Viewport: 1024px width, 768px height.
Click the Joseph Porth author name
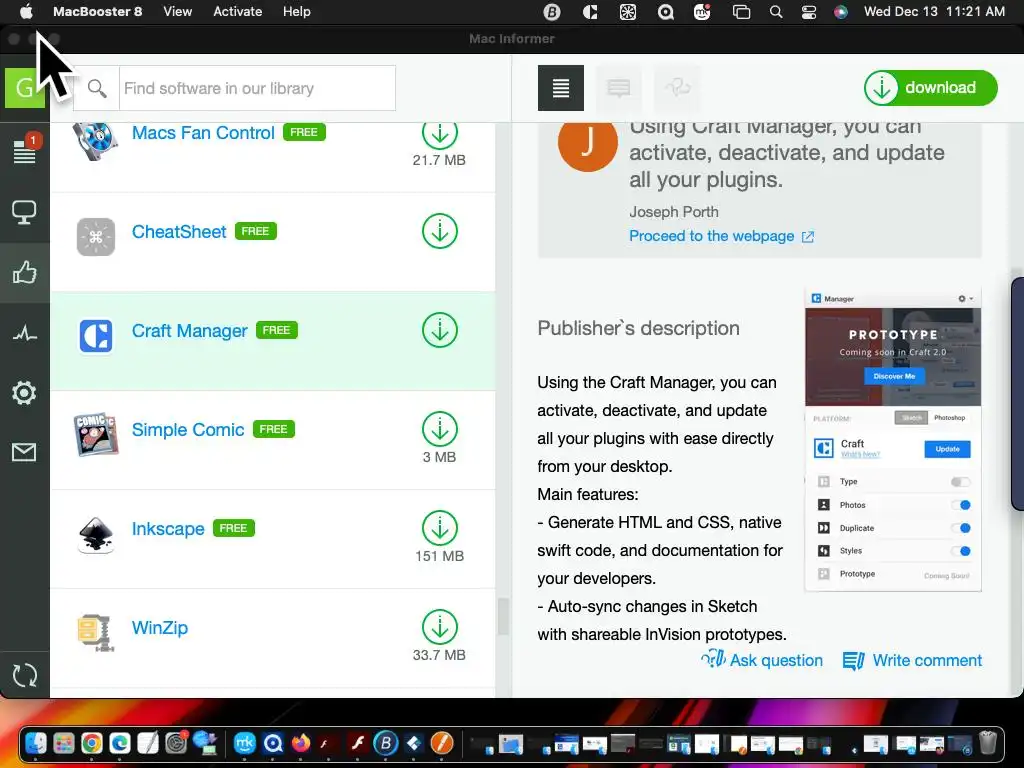point(674,212)
